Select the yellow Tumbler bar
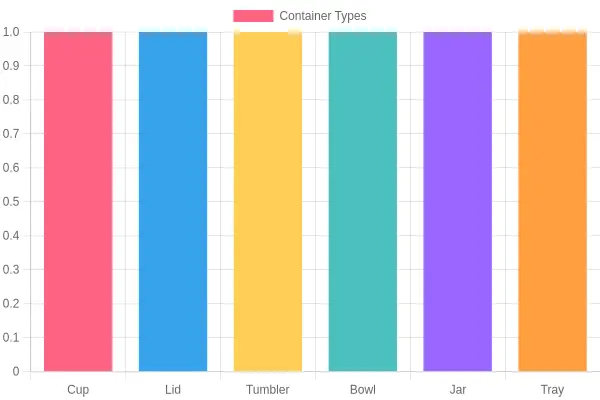Viewport: 600px width, 400px height. (268, 202)
